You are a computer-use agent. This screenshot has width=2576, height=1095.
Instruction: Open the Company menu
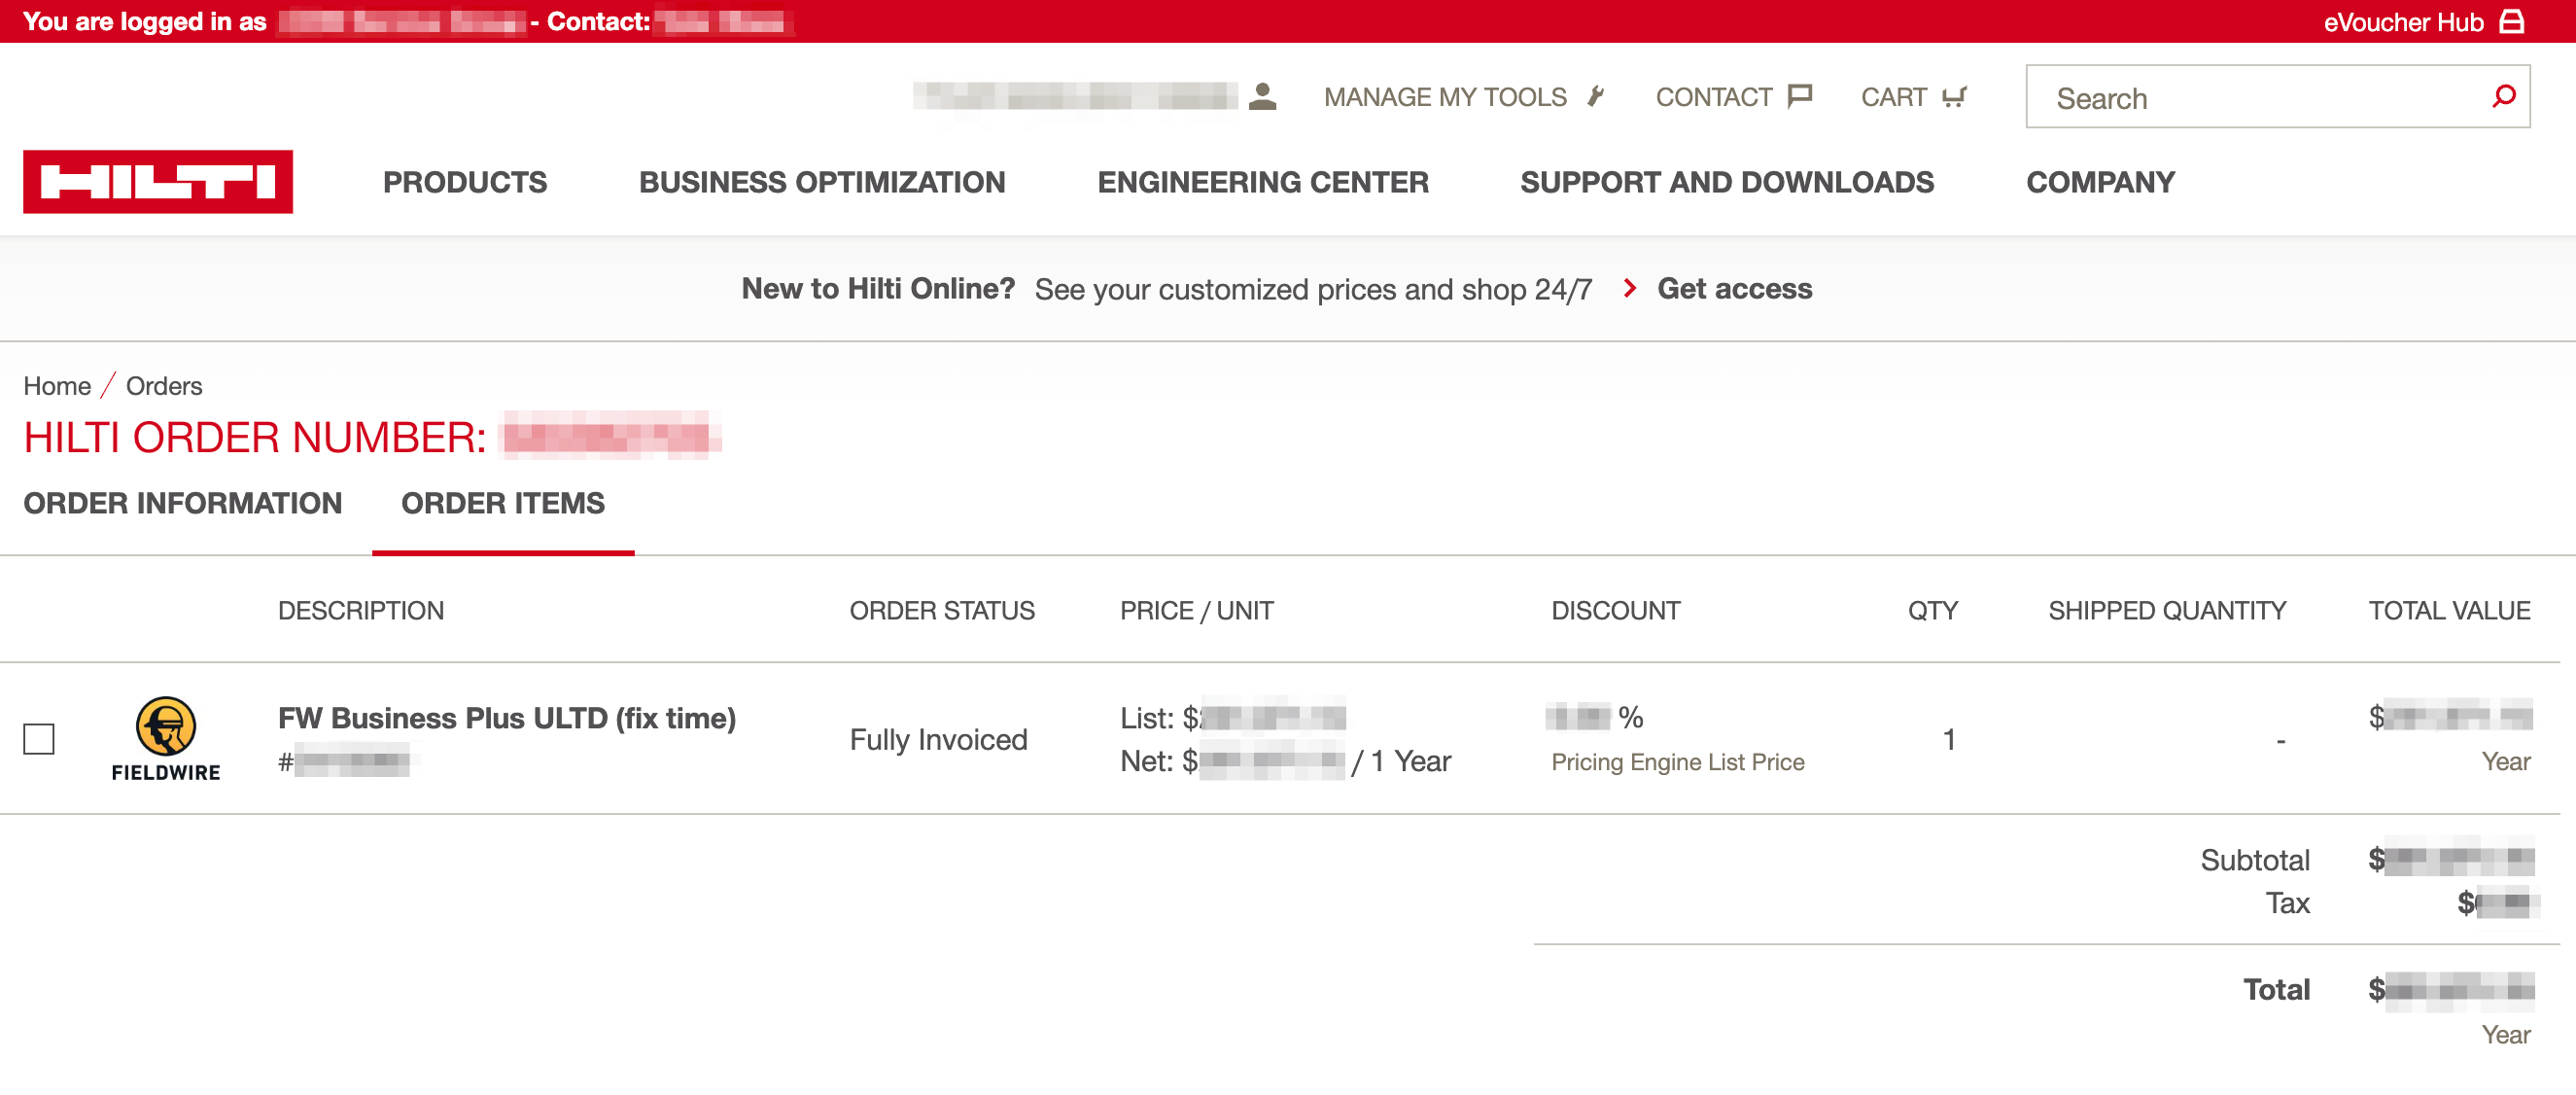pyautogui.click(x=2100, y=182)
